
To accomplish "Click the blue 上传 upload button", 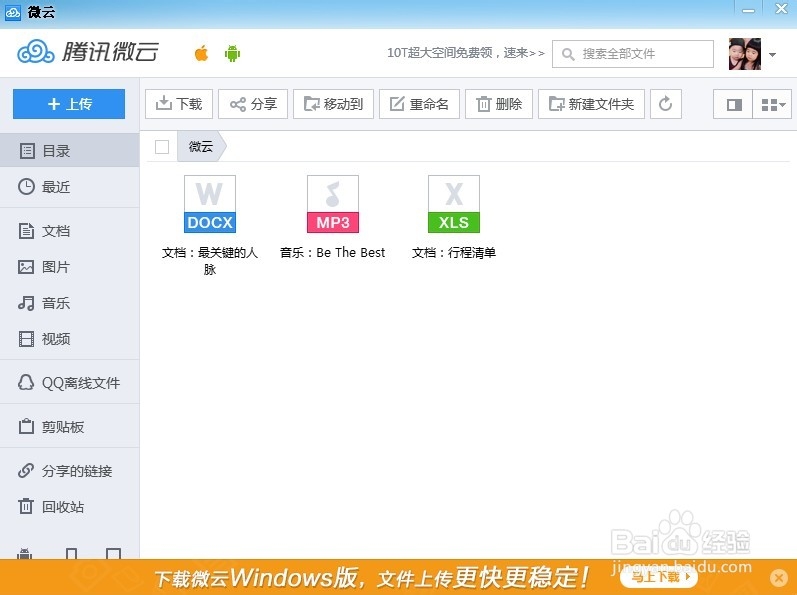I will click(x=69, y=104).
